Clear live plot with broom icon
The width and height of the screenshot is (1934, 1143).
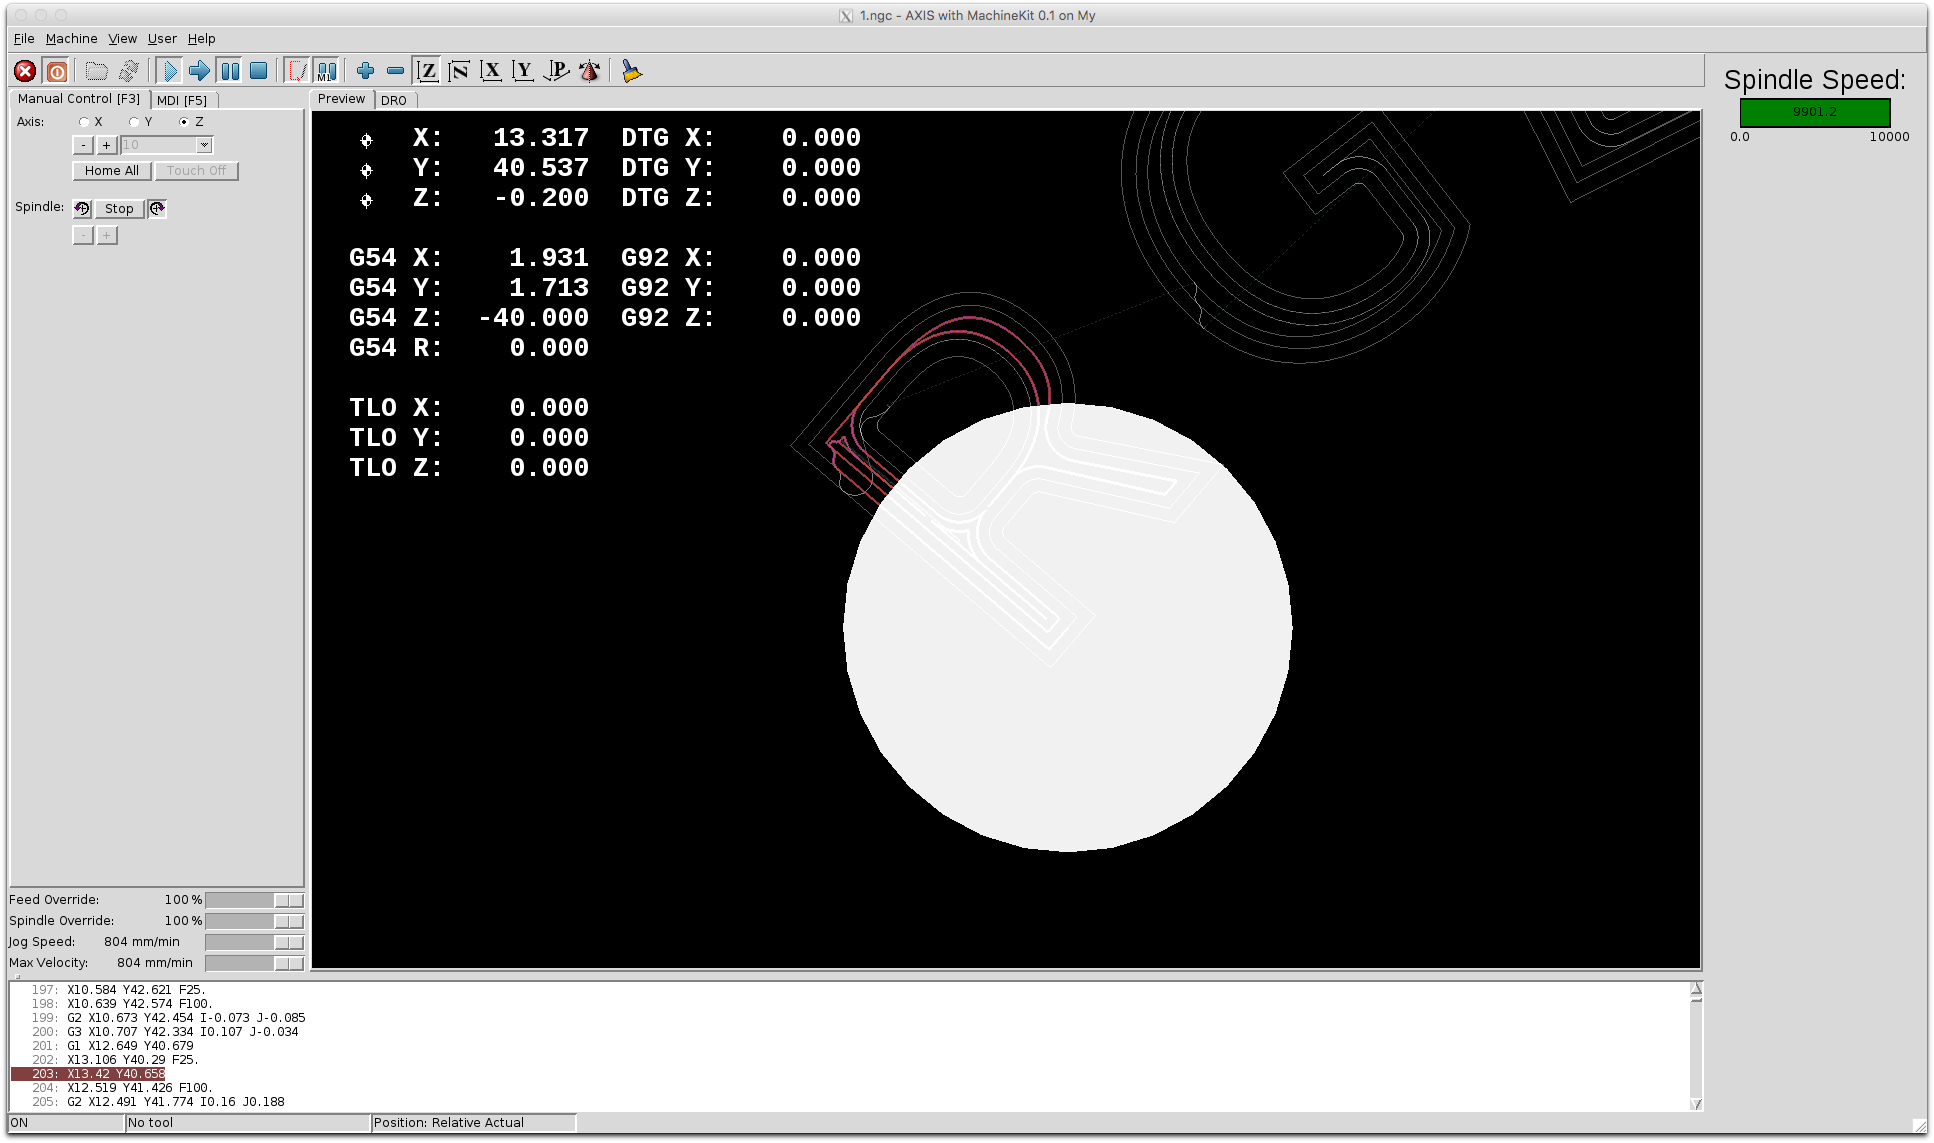[631, 71]
